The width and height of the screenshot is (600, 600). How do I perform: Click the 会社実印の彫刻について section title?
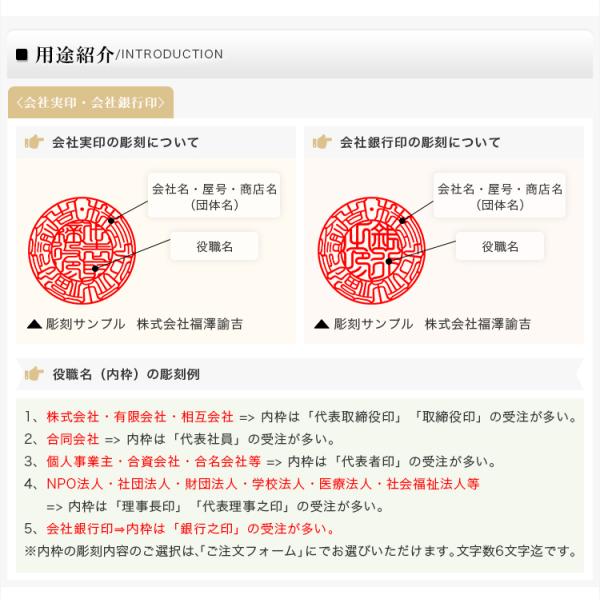[x=126, y=142]
